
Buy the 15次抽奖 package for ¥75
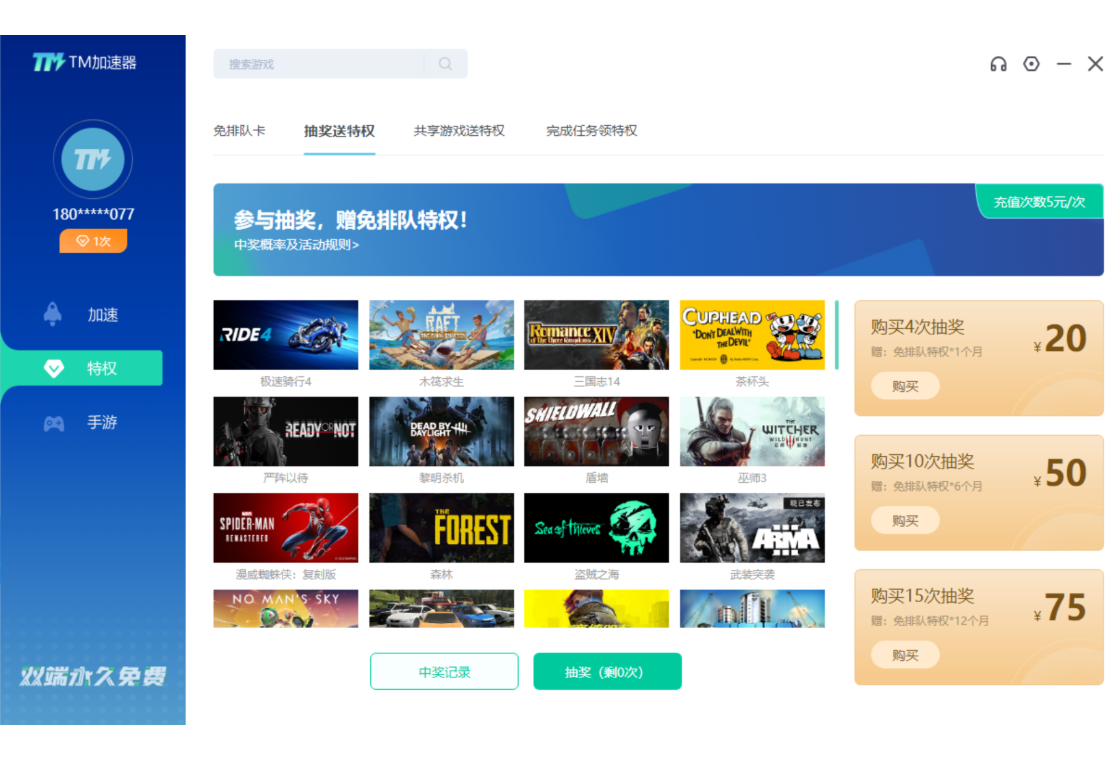[x=904, y=655]
